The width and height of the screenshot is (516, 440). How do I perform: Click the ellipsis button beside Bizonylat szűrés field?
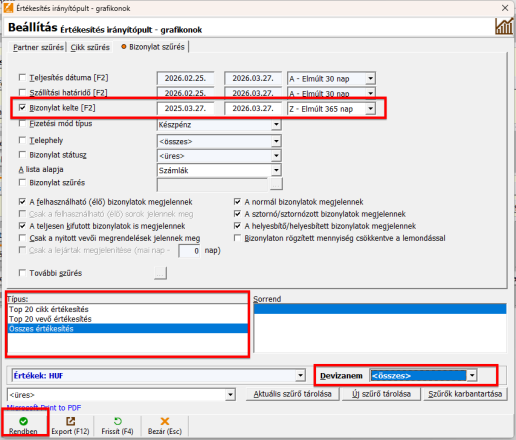[x=276, y=184]
